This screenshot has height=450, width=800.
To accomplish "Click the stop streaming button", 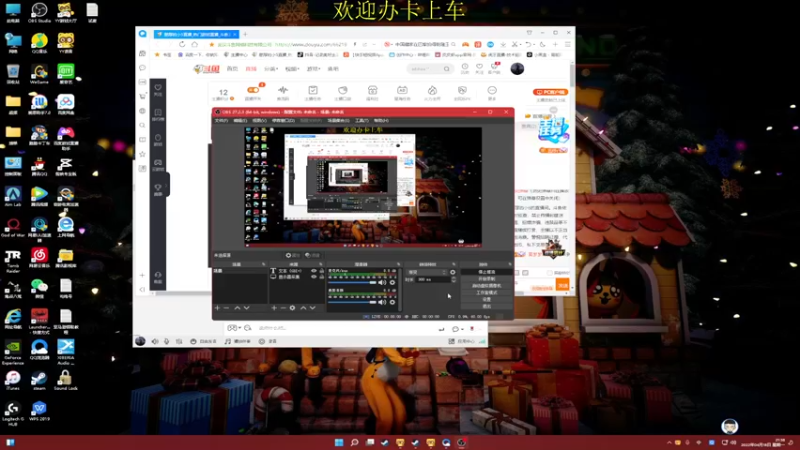I will [487, 272].
